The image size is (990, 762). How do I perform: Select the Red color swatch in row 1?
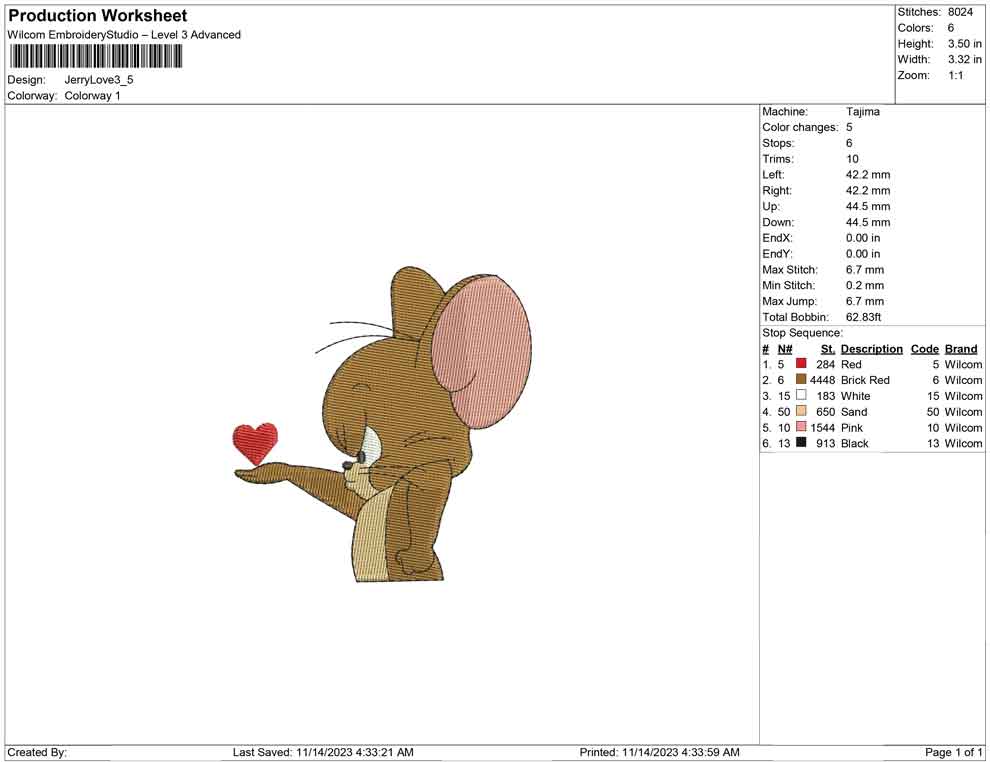799,364
